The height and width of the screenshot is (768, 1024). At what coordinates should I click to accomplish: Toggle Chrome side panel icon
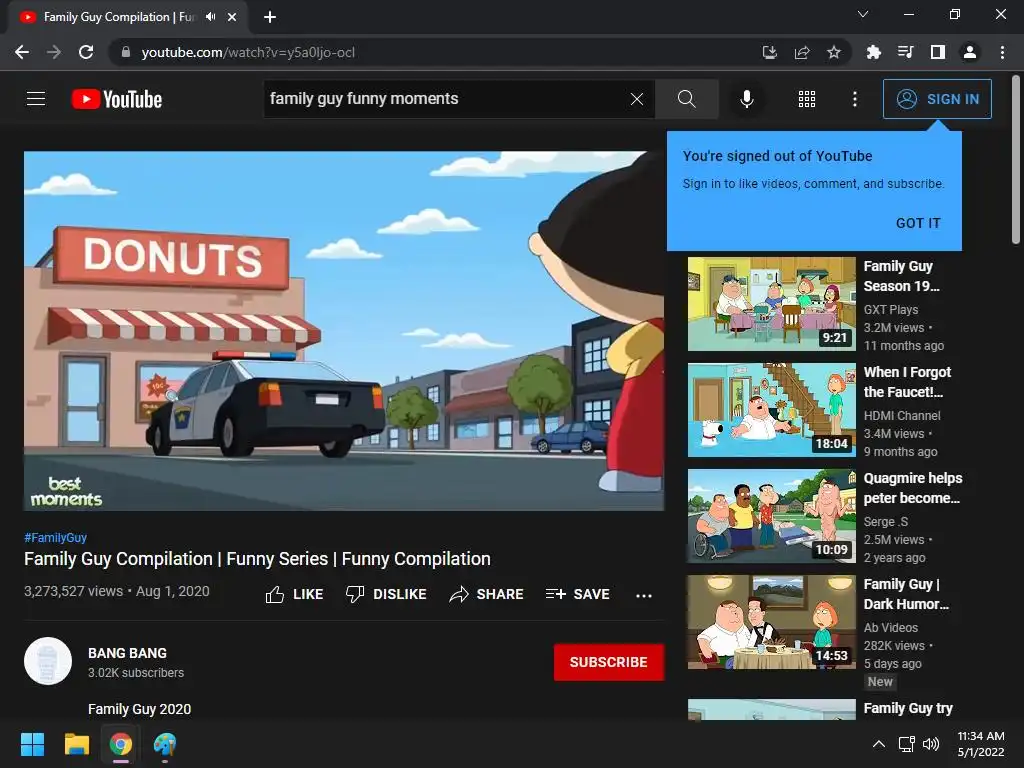(938, 52)
